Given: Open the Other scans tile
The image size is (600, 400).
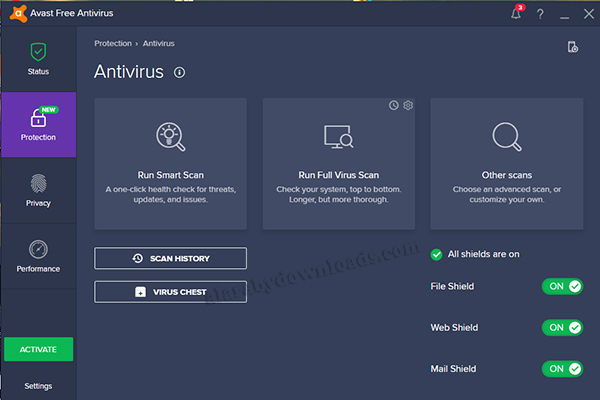Looking at the screenshot, I should point(507,164).
